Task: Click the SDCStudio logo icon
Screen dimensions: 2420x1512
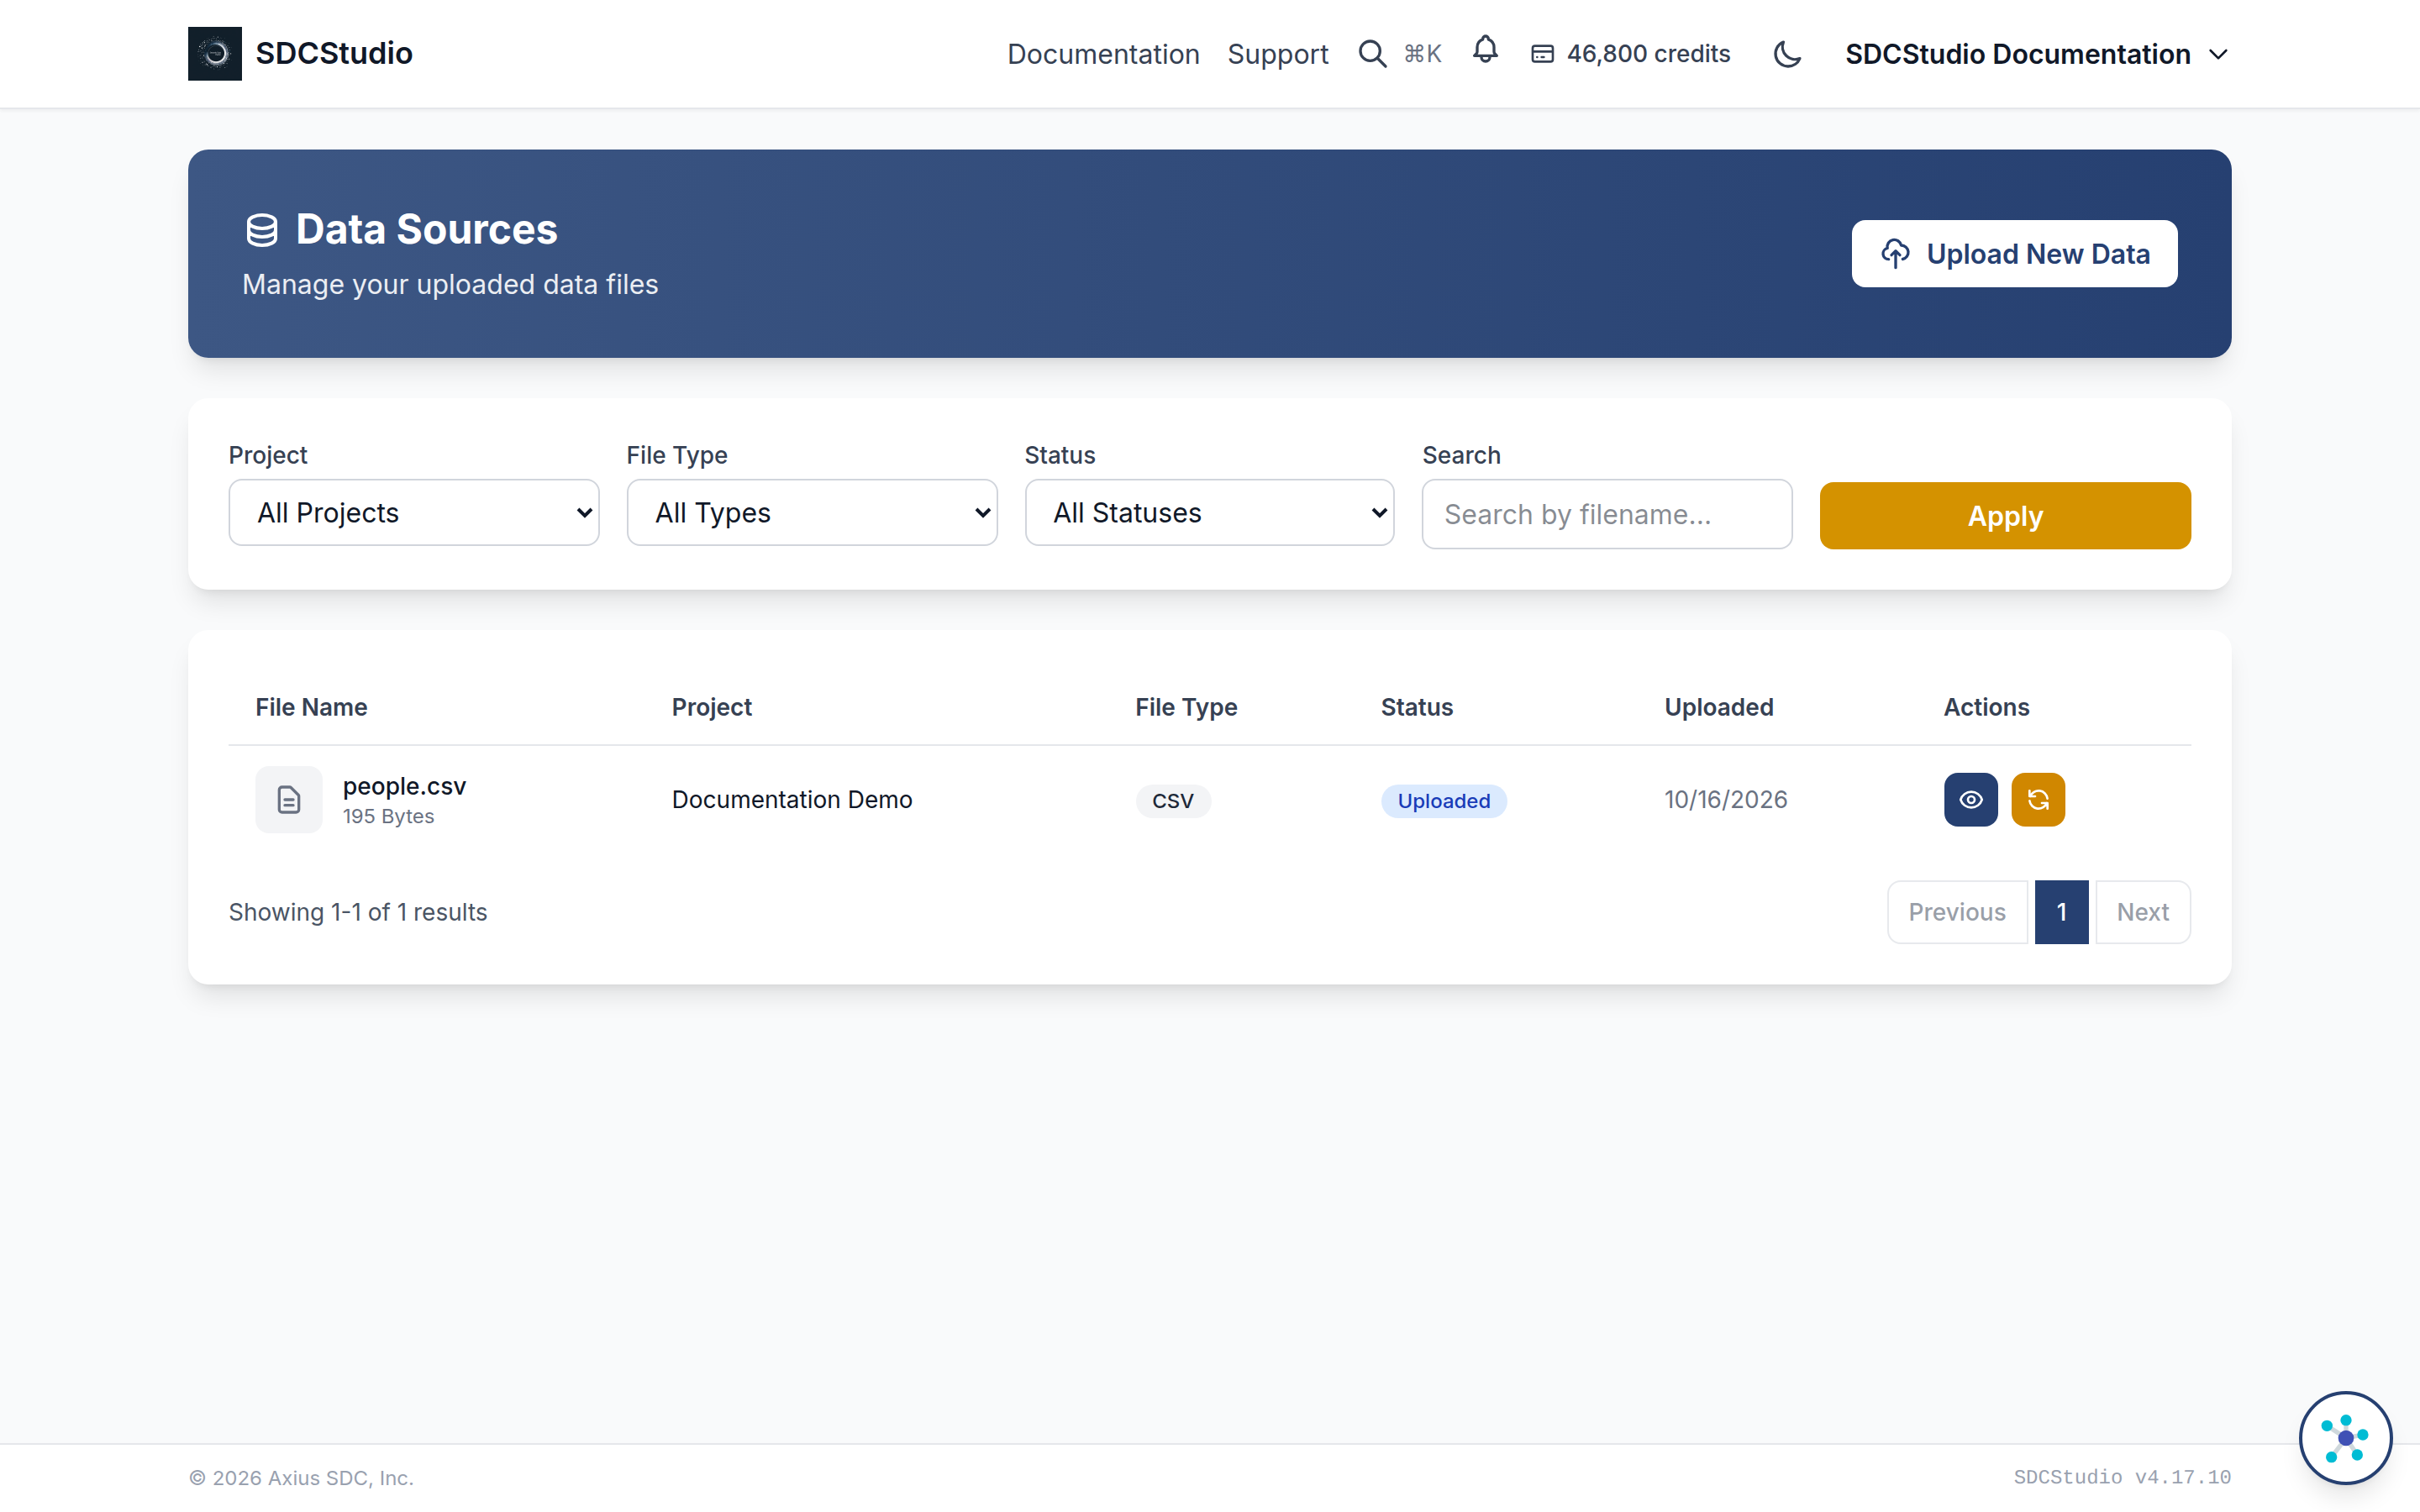Action: coord(215,54)
